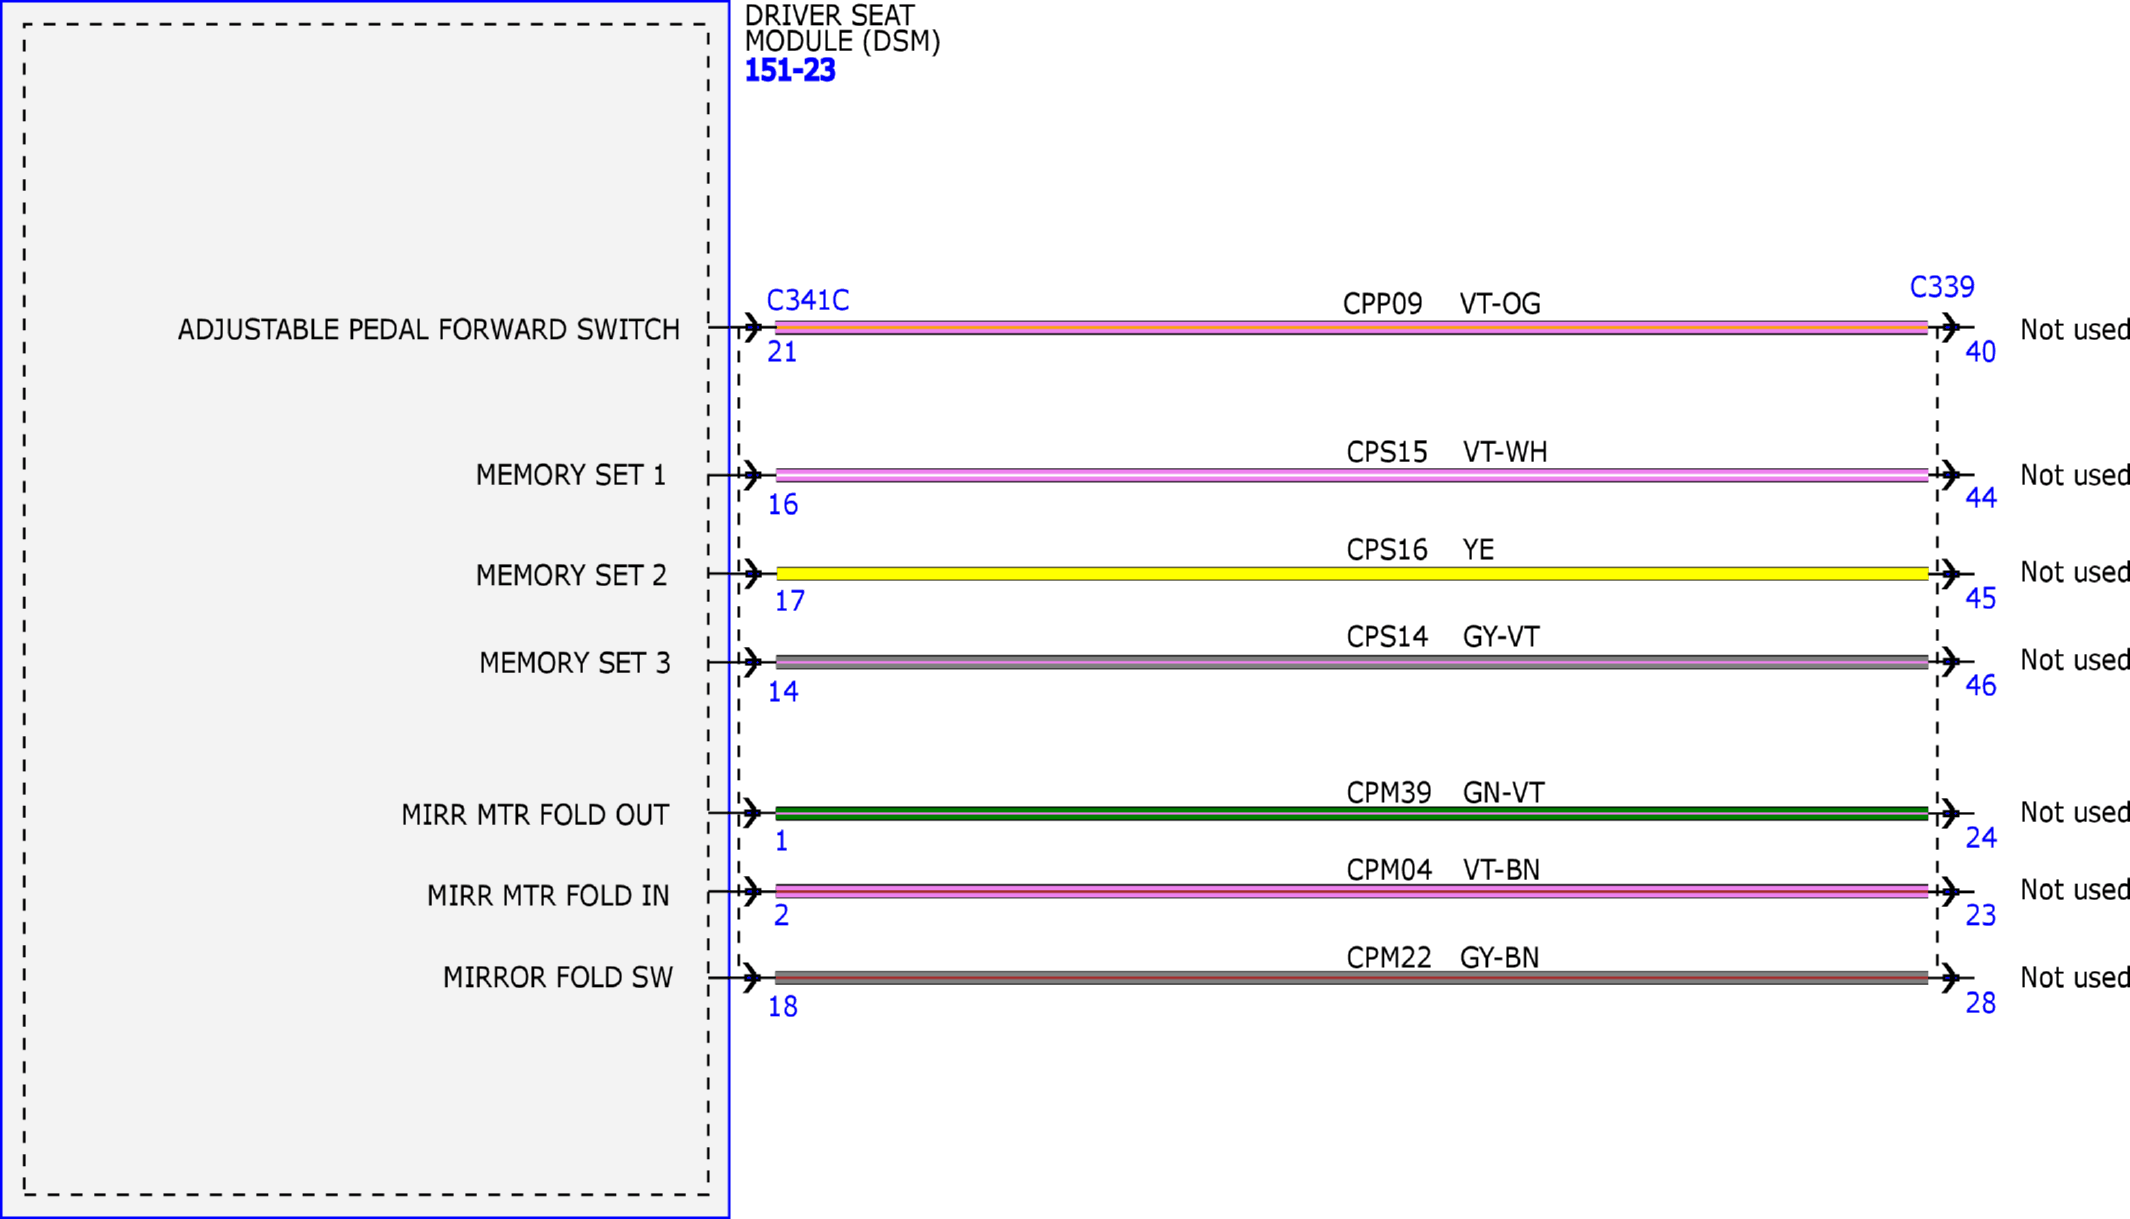Click the C339 connector label
The image size is (2130, 1219).
[1942, 287]
